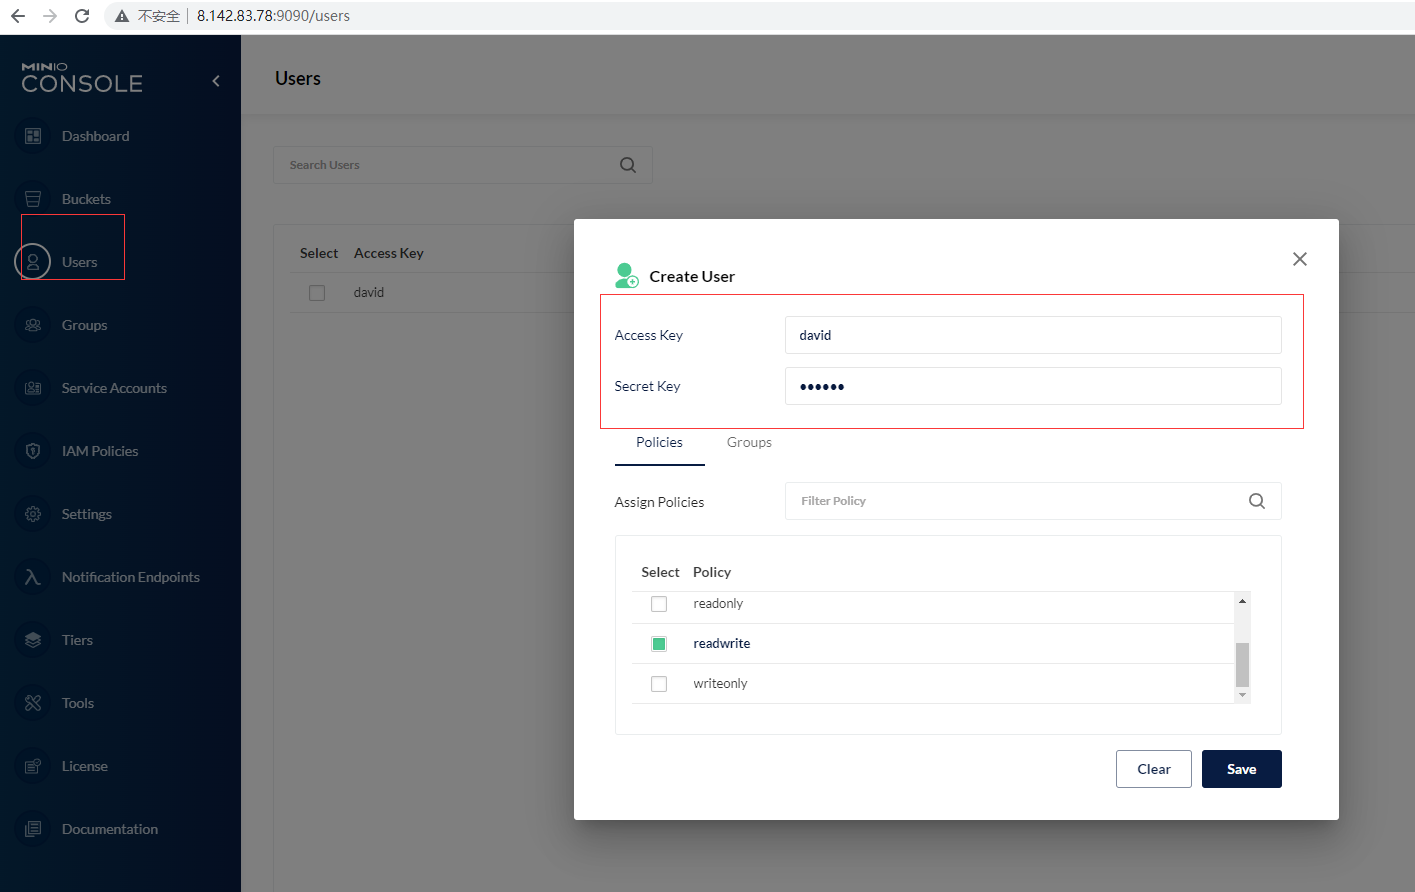The height and width of the screenshot is (892, 1415).
Task: Click the Tiers layers icon
Action: point(33,640)
